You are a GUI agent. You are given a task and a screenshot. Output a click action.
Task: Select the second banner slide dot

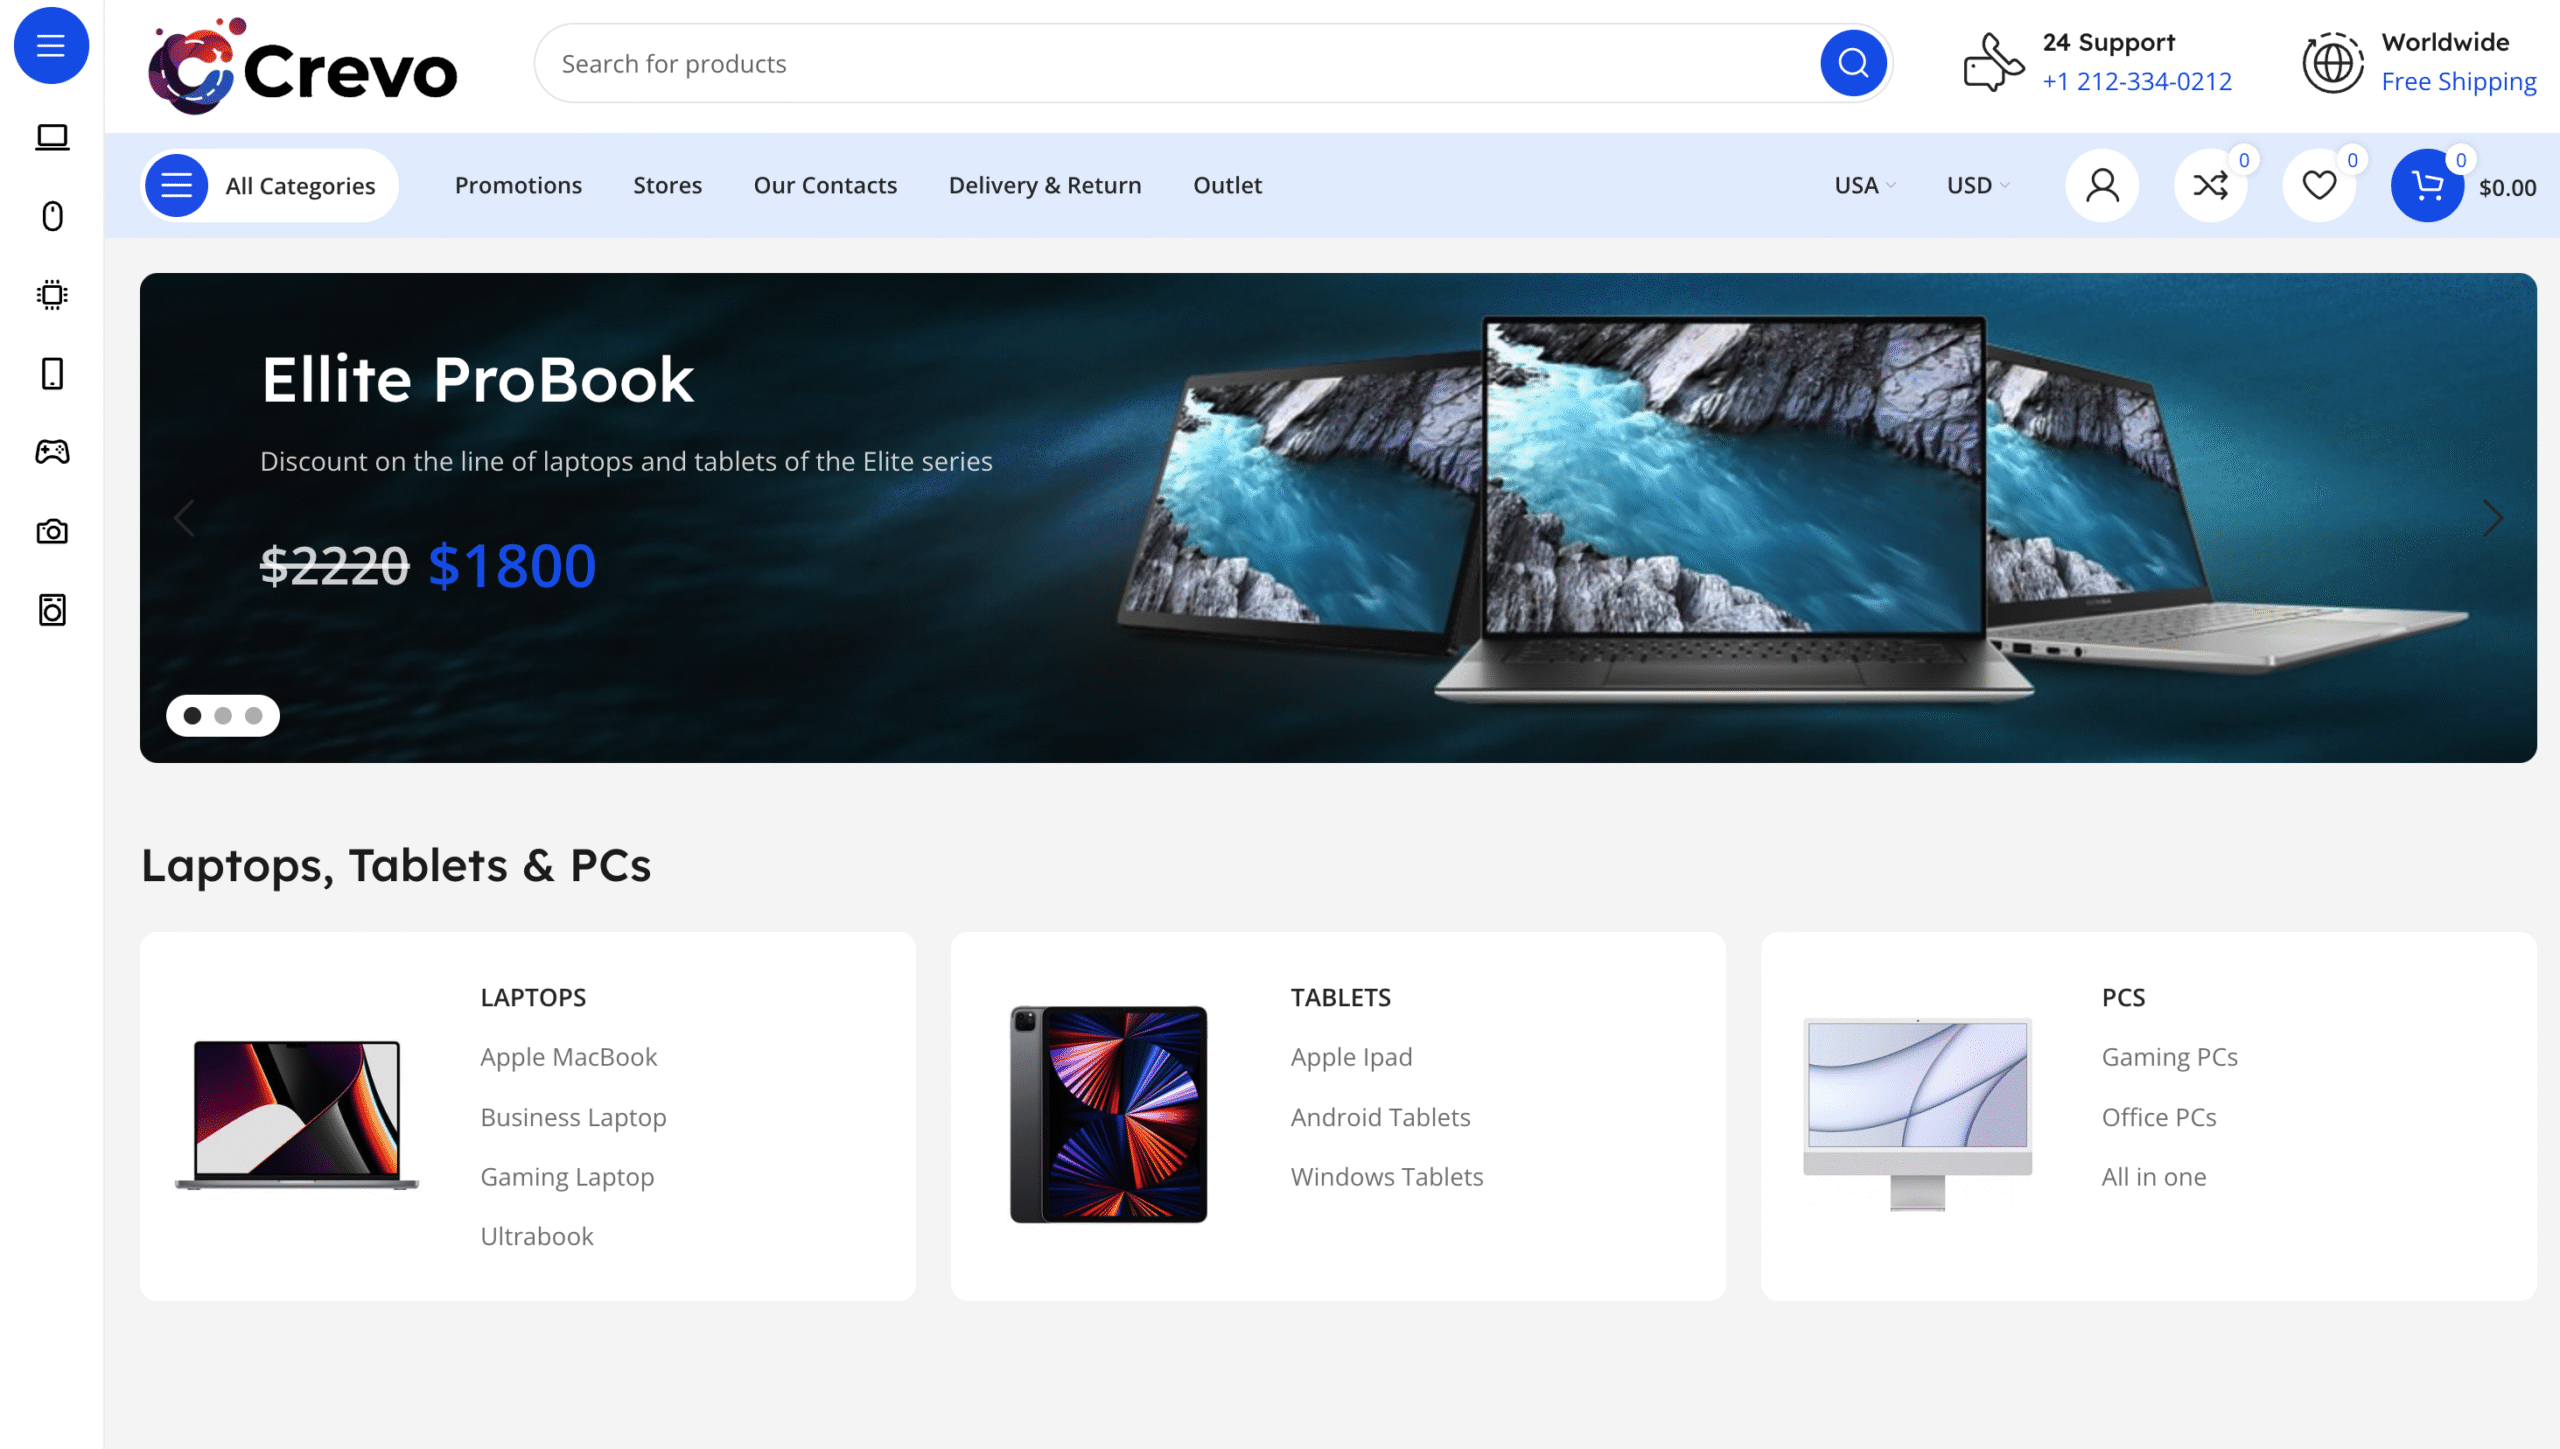click(x=223, y=716)
